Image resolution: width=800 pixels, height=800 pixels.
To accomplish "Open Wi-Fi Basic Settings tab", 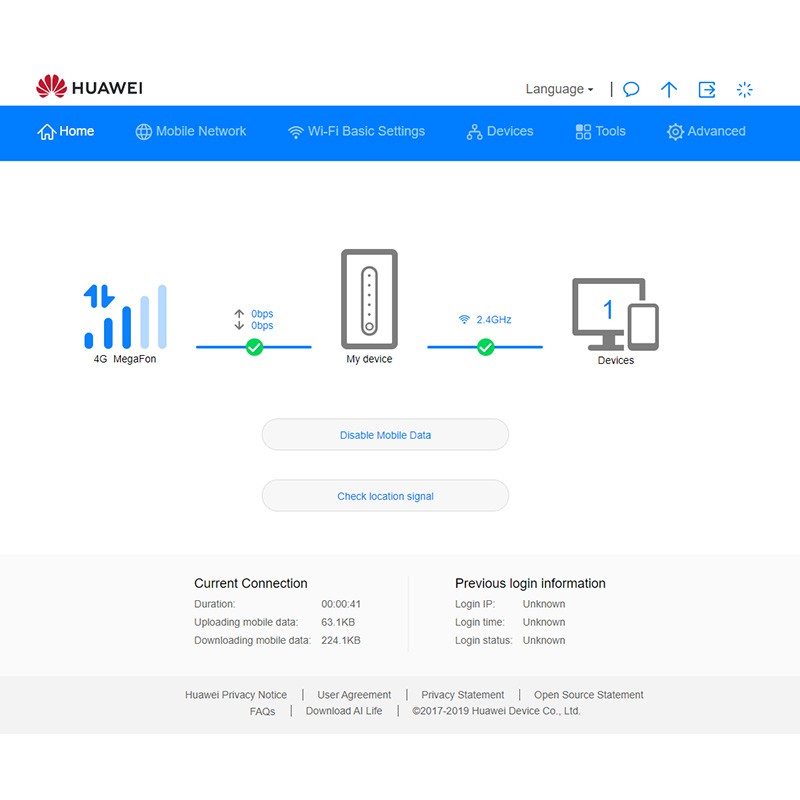I will 356,131.
